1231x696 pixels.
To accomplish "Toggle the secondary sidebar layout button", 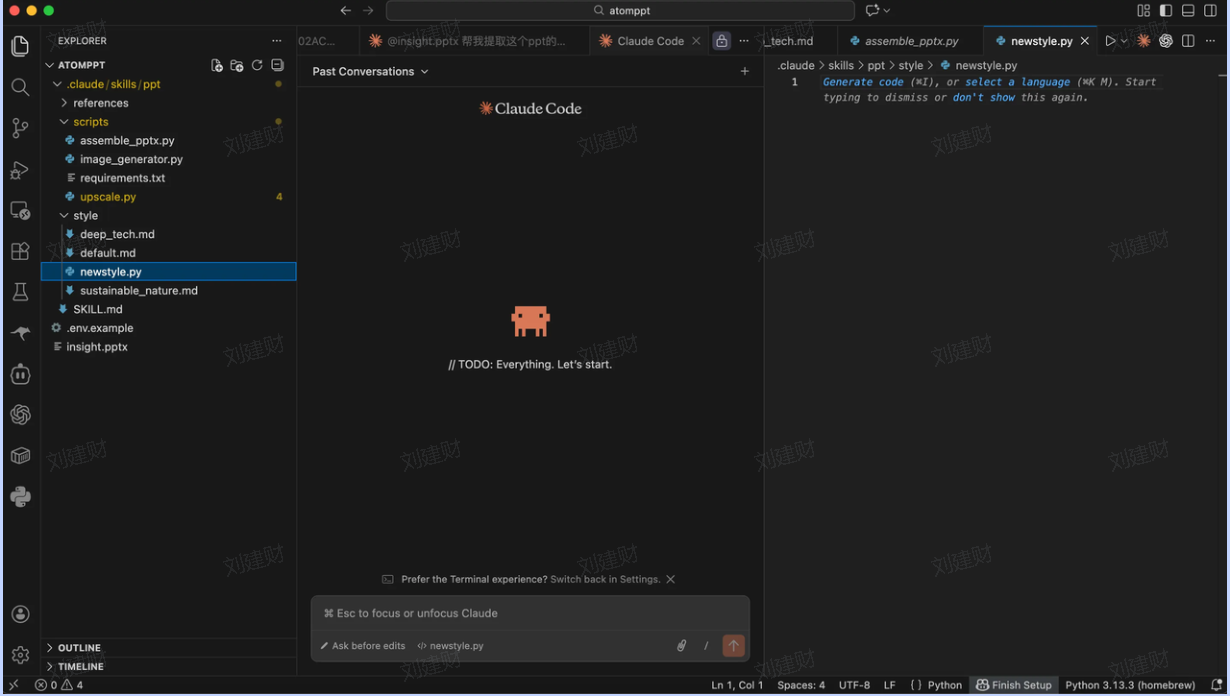I will (1210, 10).
